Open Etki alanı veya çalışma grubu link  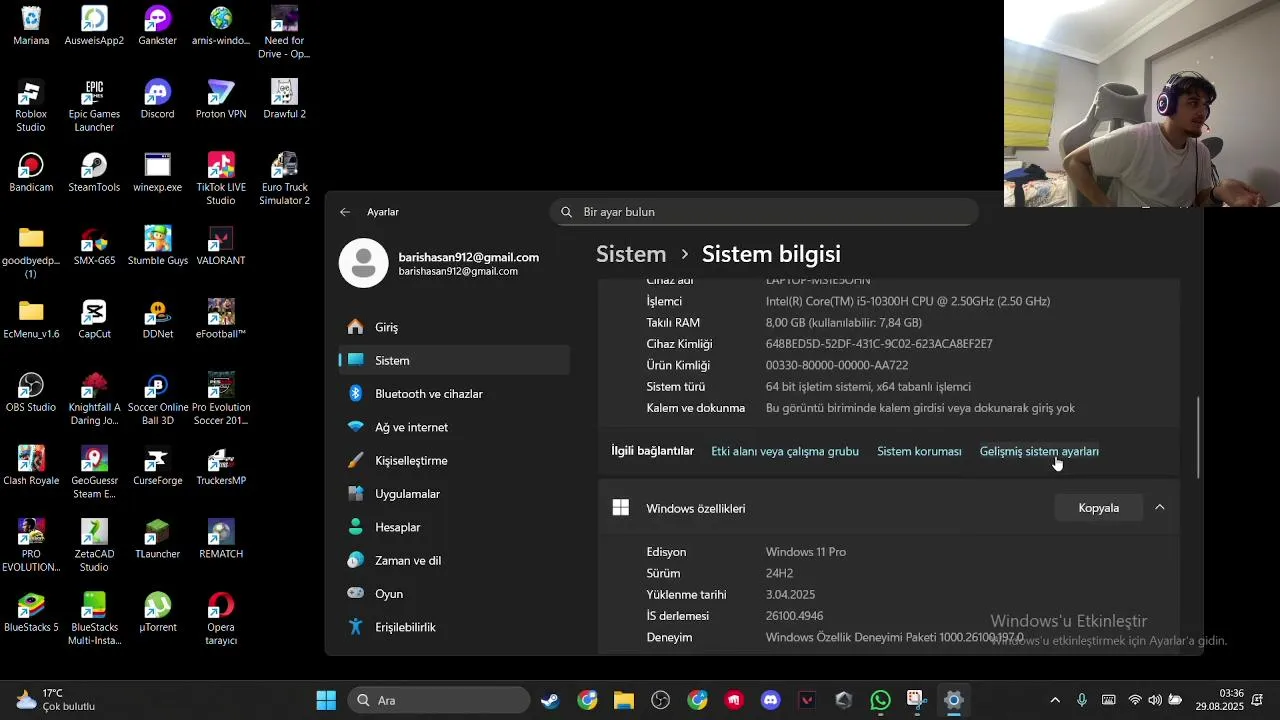785,451
